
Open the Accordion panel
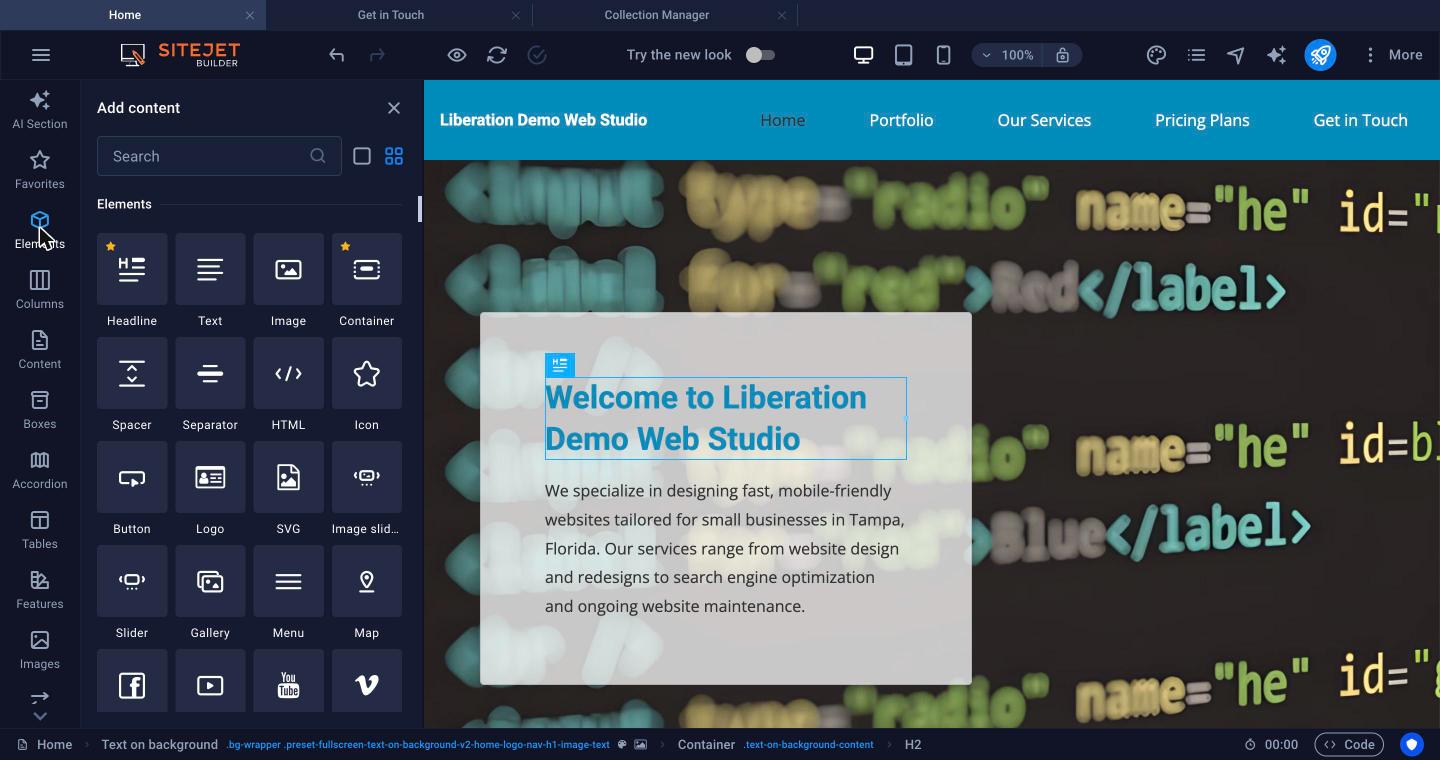pos(40,470)
